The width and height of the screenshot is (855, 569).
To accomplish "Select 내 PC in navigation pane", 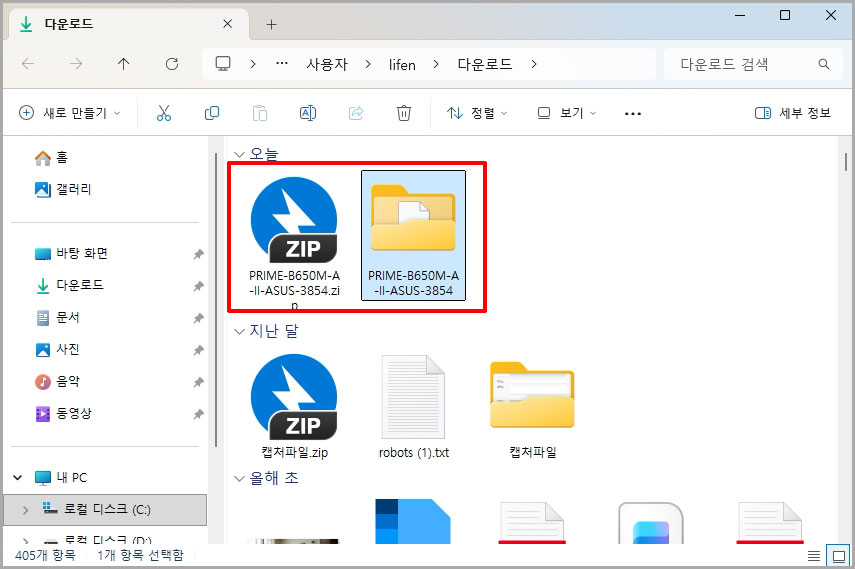I will point(61,477).
